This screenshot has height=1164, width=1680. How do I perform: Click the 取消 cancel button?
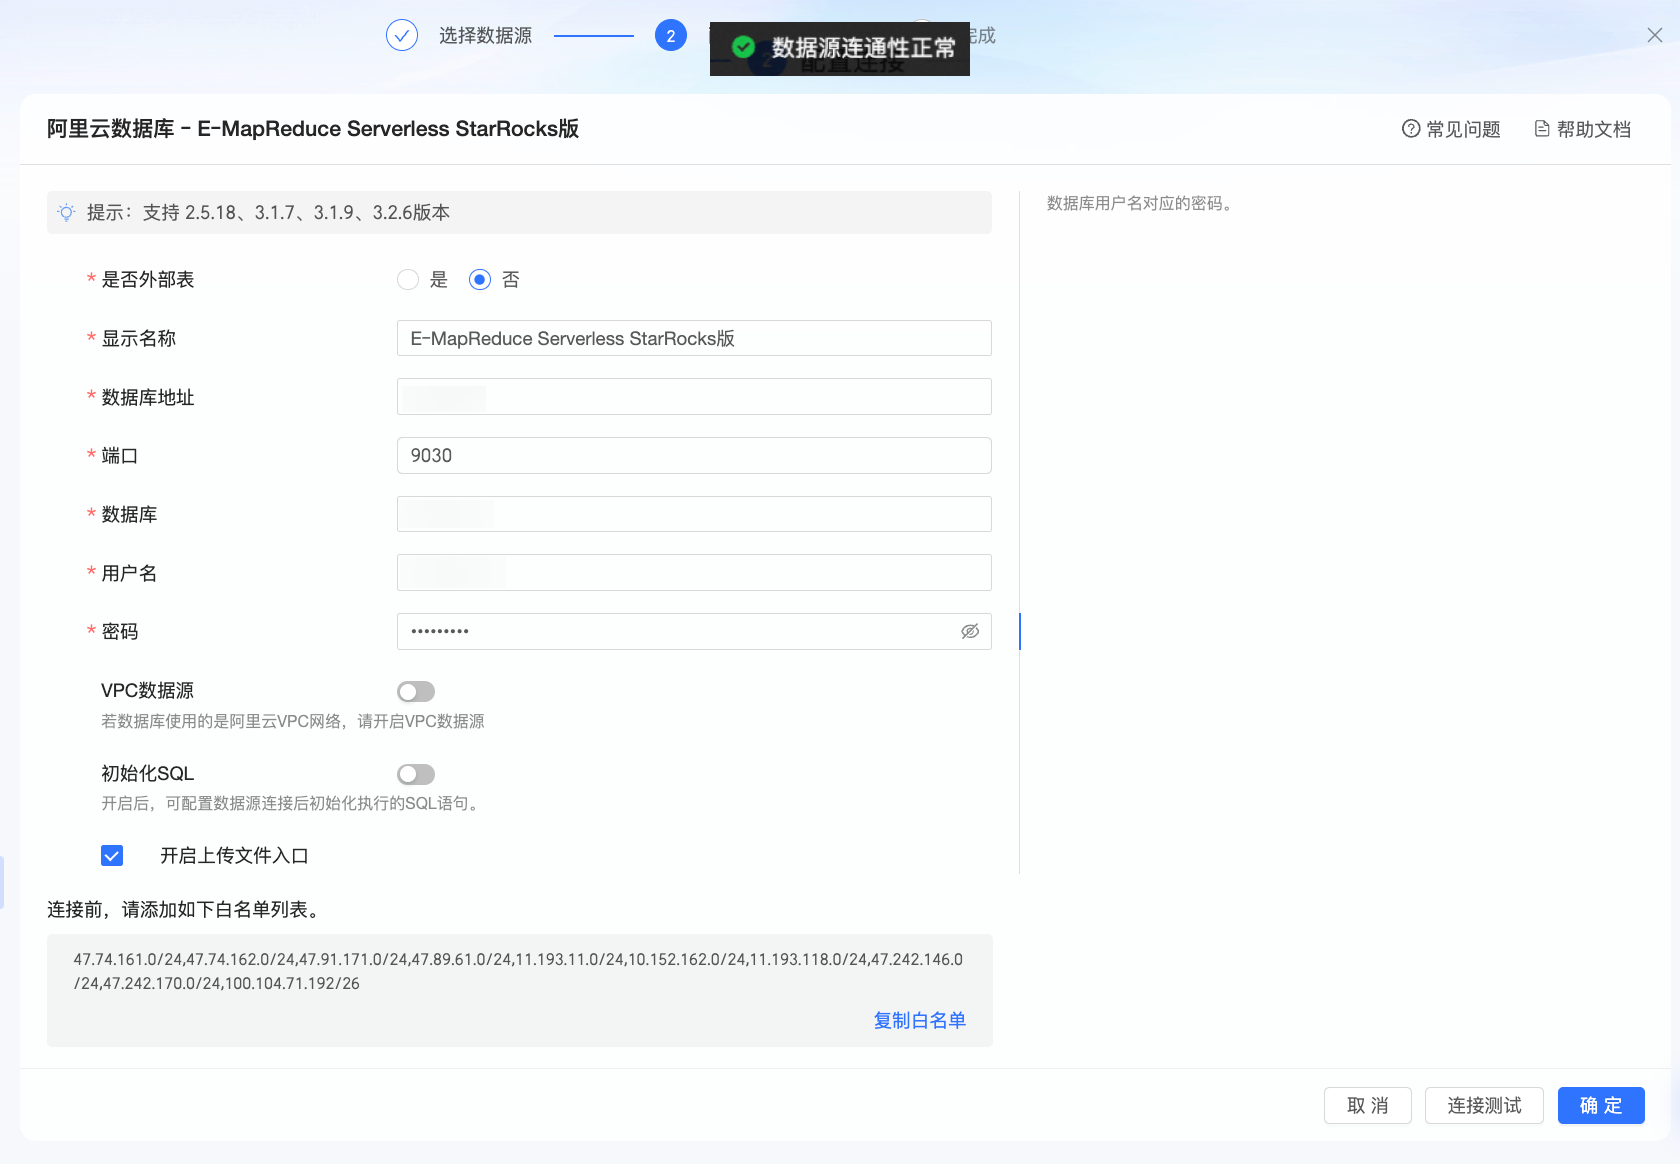(1368, 1105)
